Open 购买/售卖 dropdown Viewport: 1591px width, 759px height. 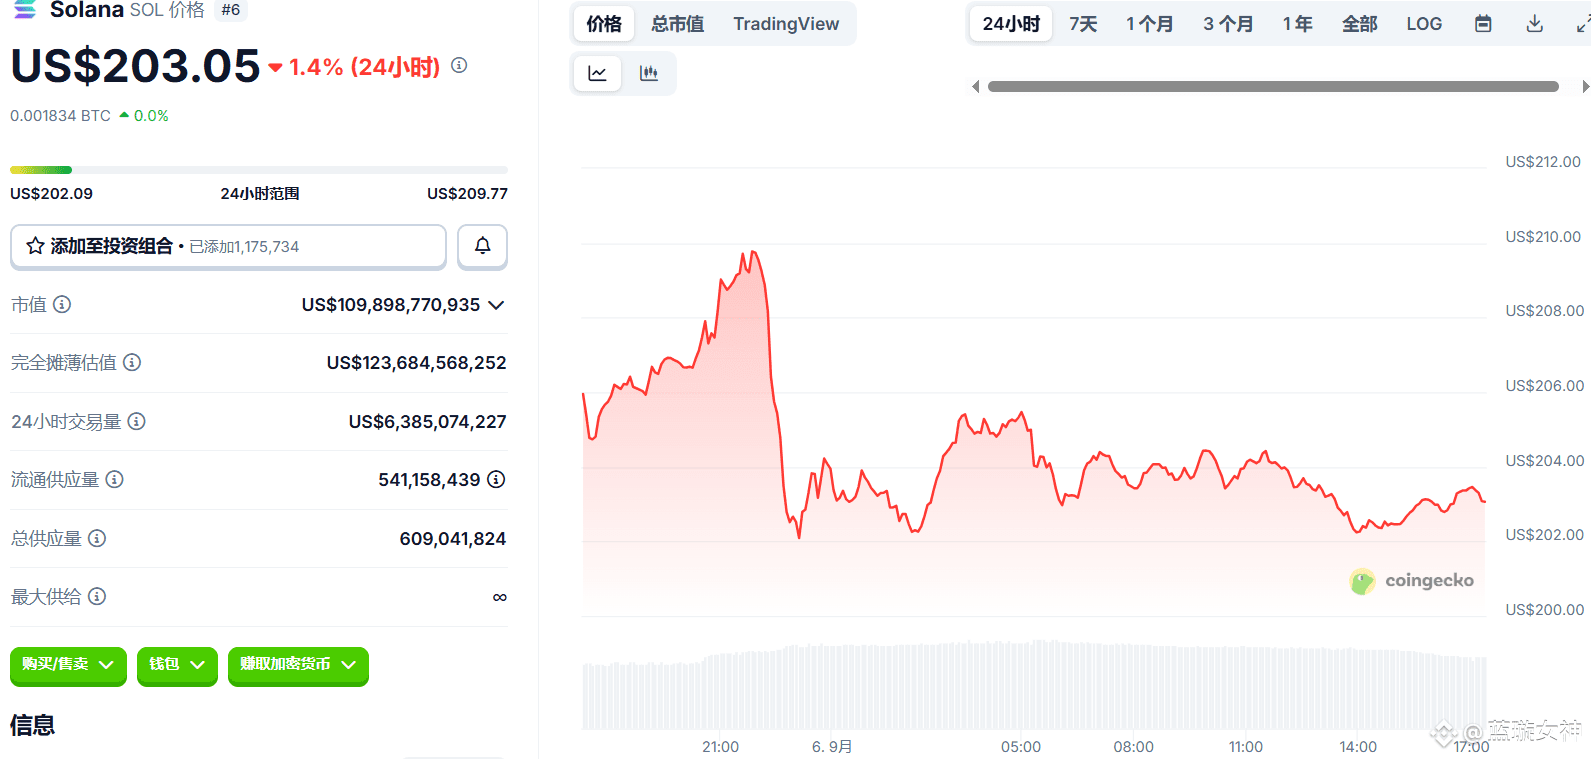click(68, 665)
